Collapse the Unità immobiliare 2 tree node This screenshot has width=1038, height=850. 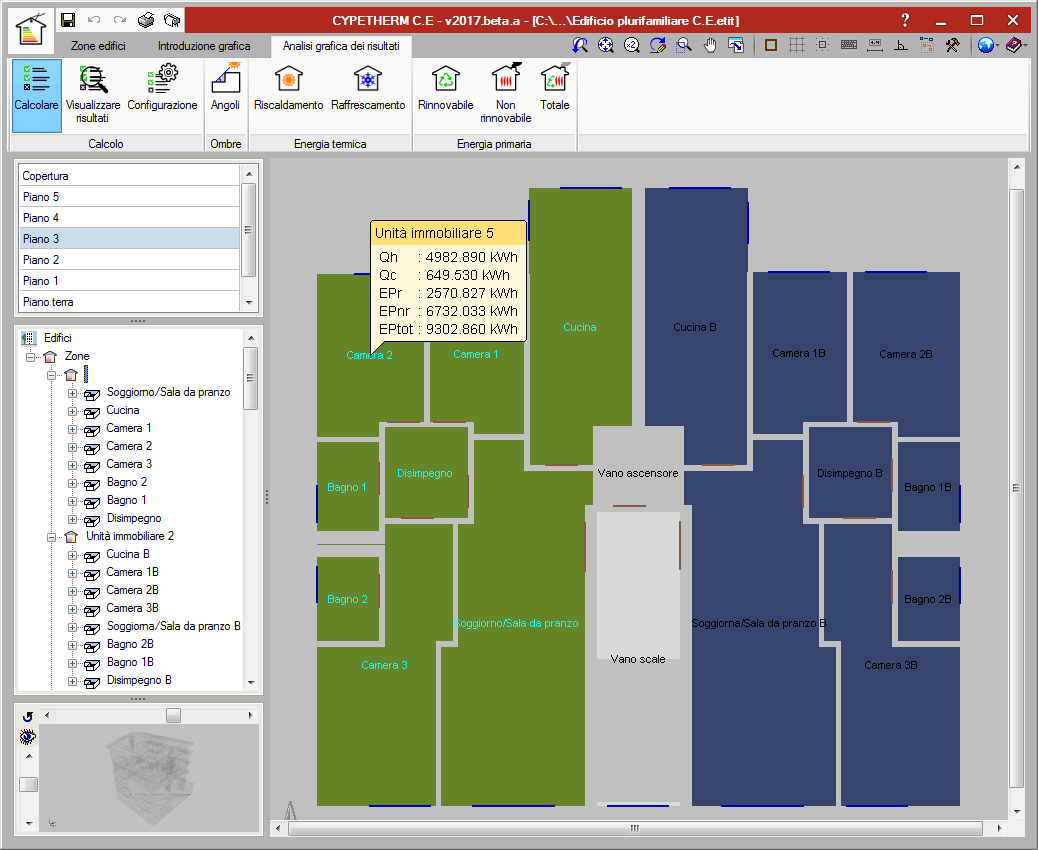(x=51, y=537)
